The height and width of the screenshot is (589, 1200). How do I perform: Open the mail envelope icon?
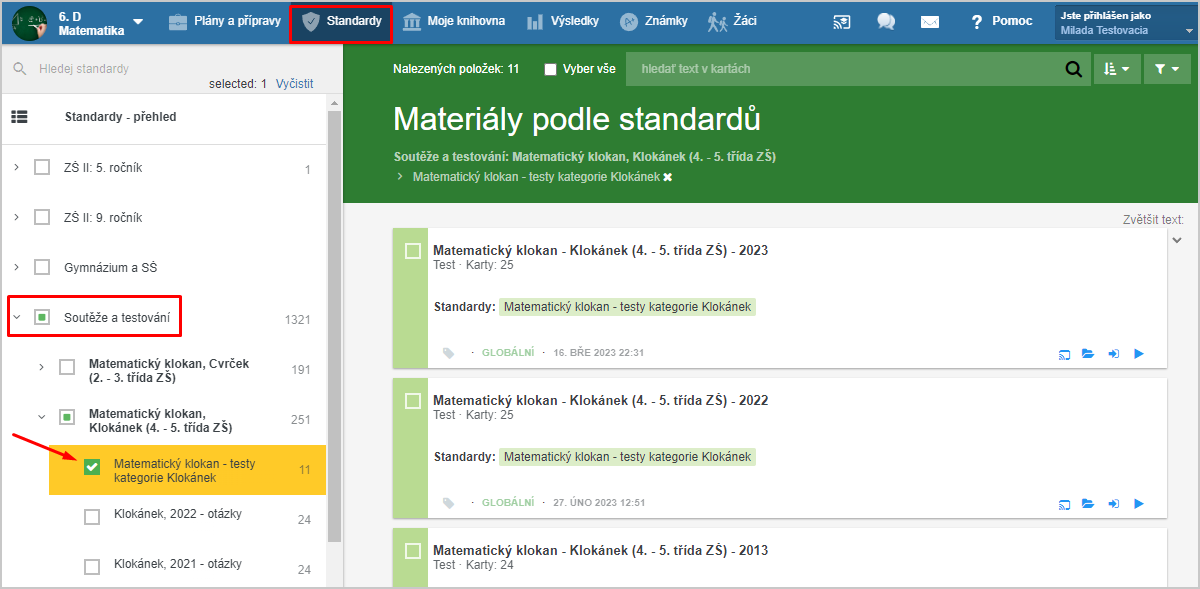pyautogui.click(x=930, y=21)
